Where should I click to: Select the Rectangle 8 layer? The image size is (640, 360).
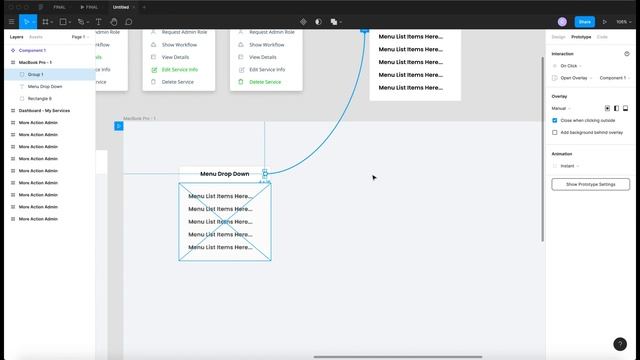[40, 98]
